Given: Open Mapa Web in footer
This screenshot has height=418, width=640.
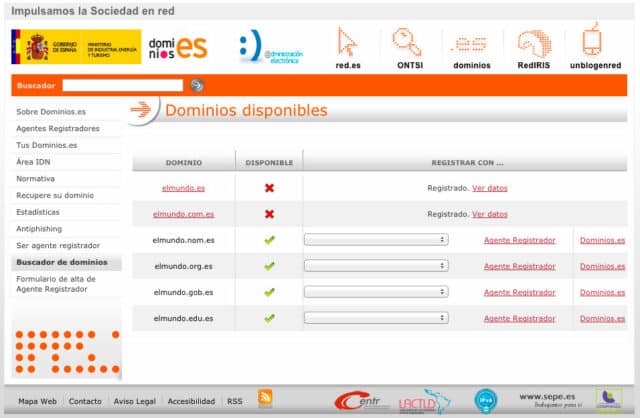Looking at the screenshot, I should coord(37,401).
